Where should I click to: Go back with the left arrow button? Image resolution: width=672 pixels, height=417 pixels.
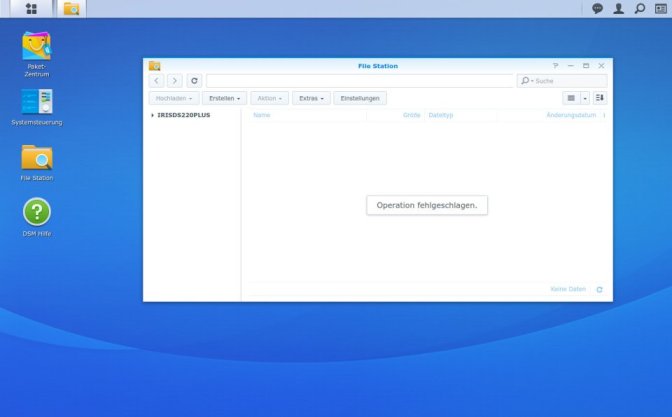[156, 81]
